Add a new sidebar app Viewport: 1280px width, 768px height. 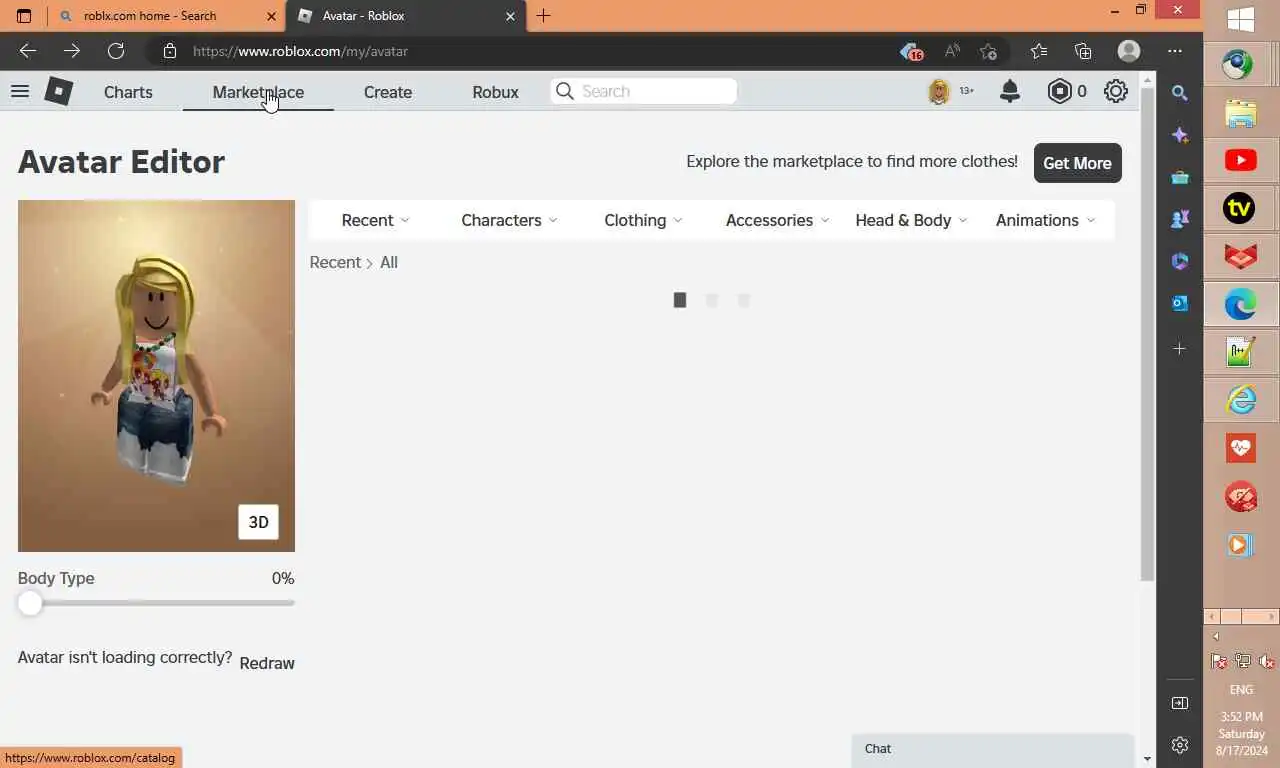(x=1180, y=349)
